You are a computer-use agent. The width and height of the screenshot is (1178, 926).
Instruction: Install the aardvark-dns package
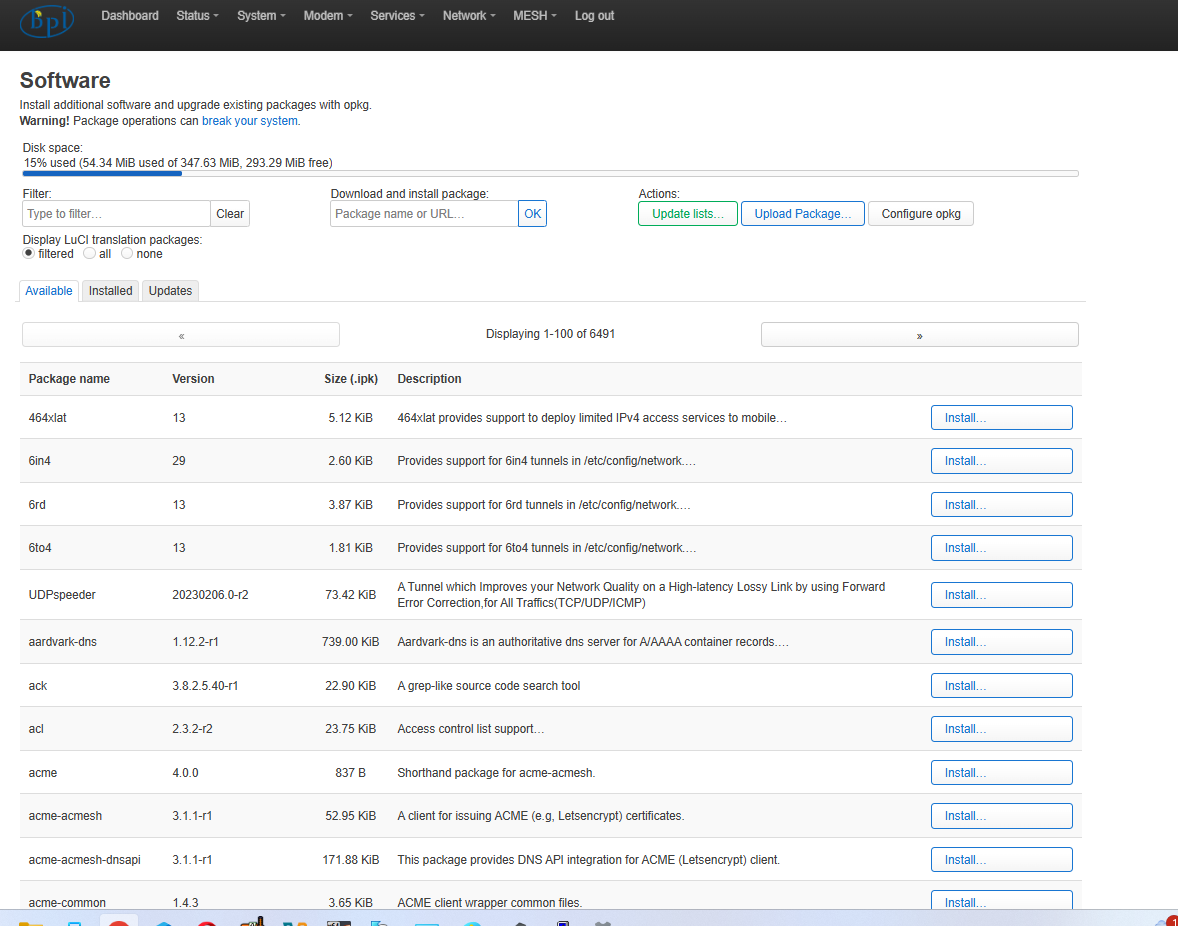tap(1001, 642)
